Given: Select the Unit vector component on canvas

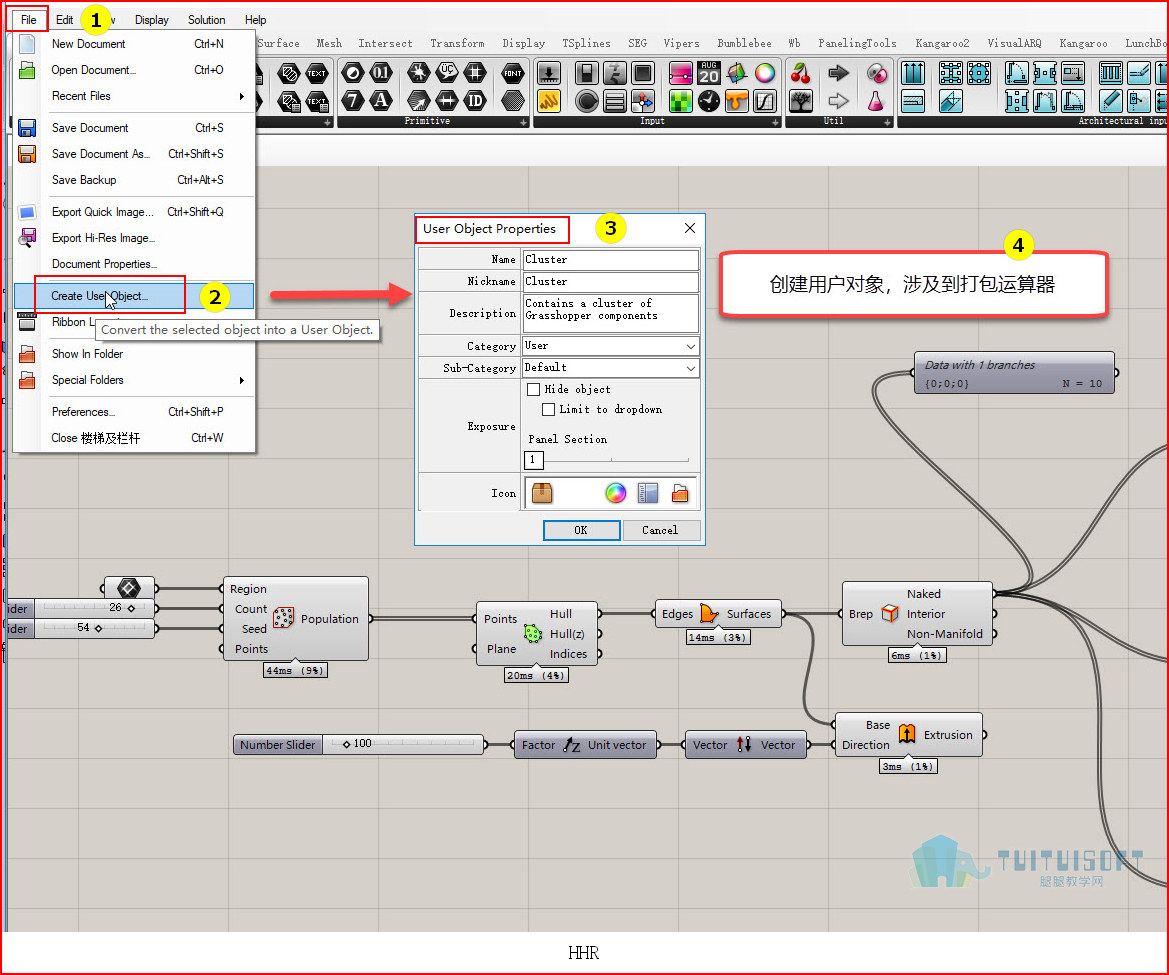Looking at the screenshot, I should click(585, 745).
